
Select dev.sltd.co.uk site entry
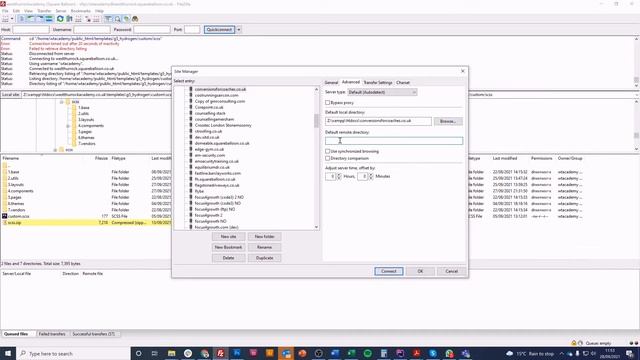pyautogui.click(x=207, y=137)
